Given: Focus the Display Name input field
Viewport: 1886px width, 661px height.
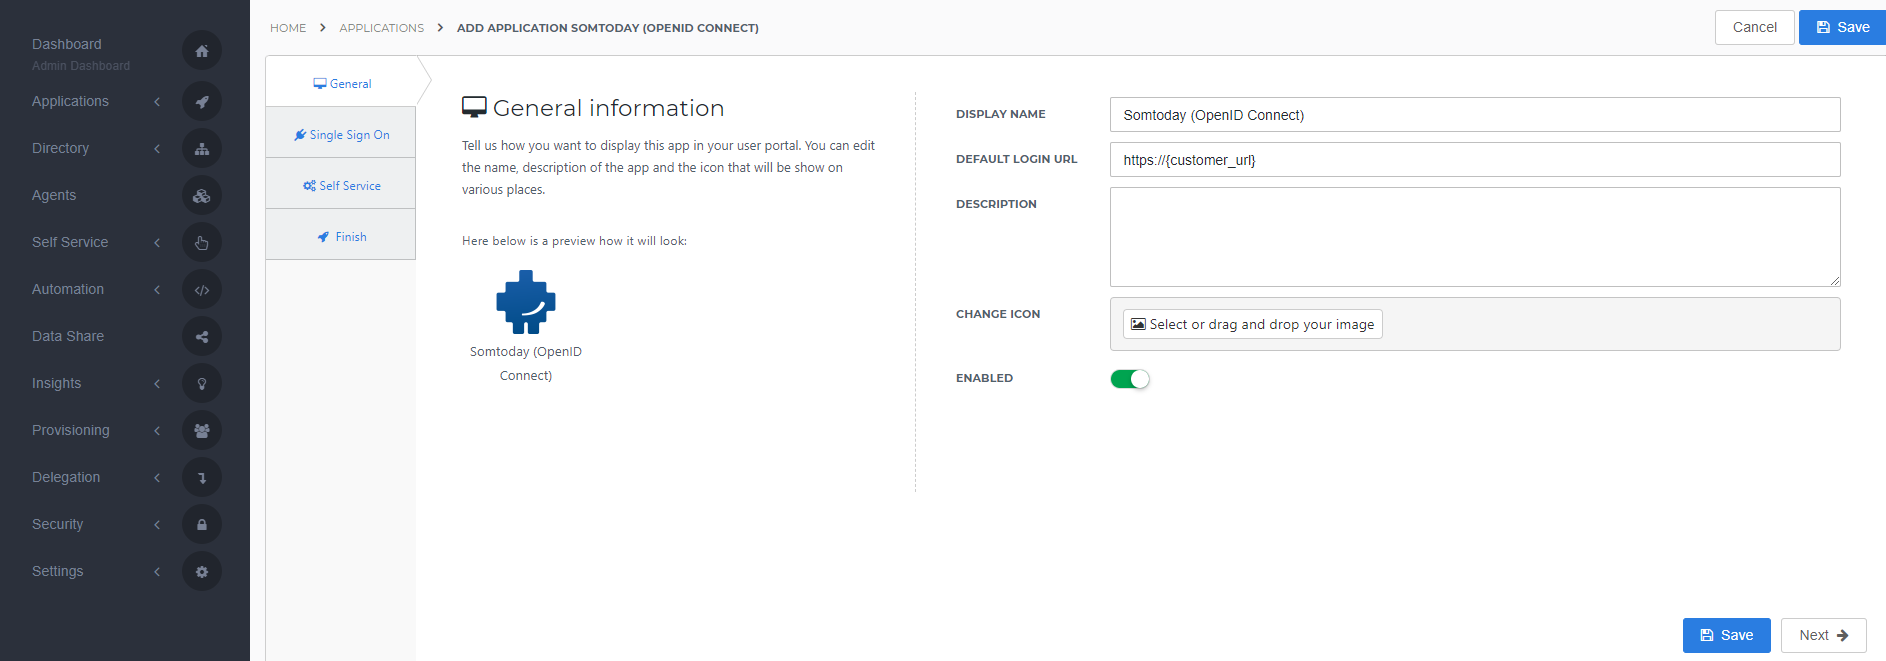Looking at the screenshot, I should click(x=1475, y=115).
